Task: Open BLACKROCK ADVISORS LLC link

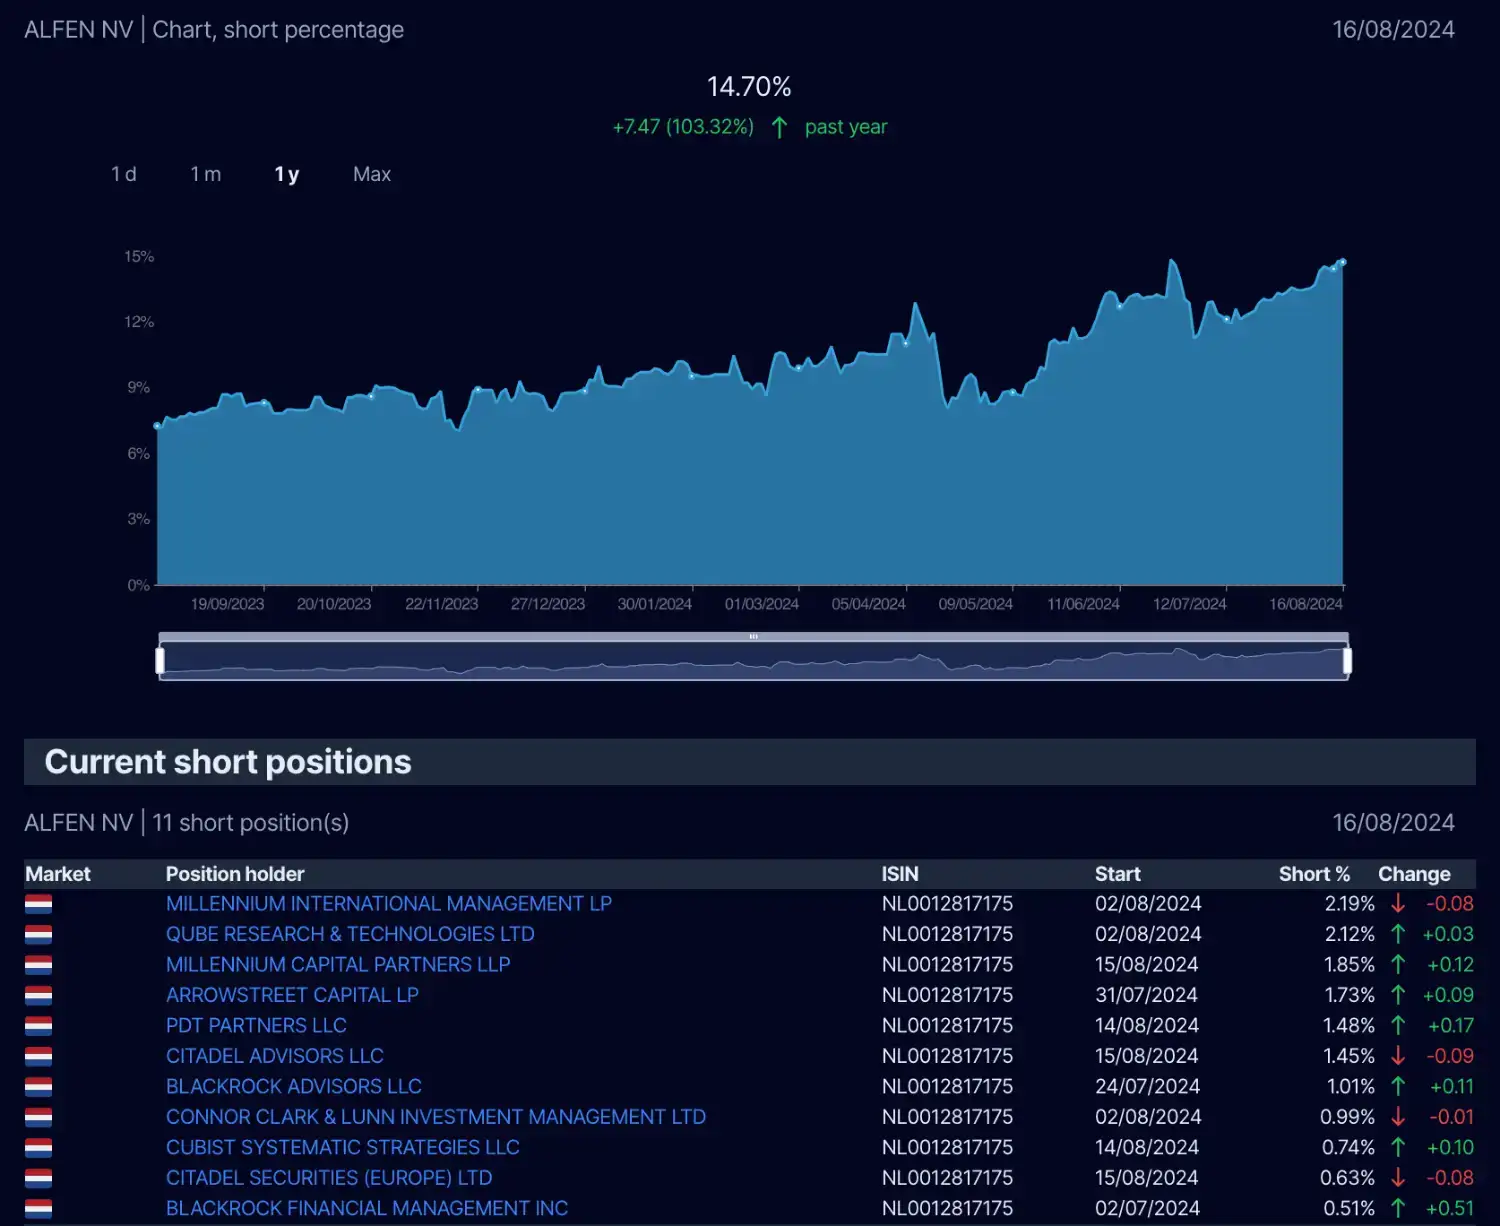Action: pos(294,1087)
